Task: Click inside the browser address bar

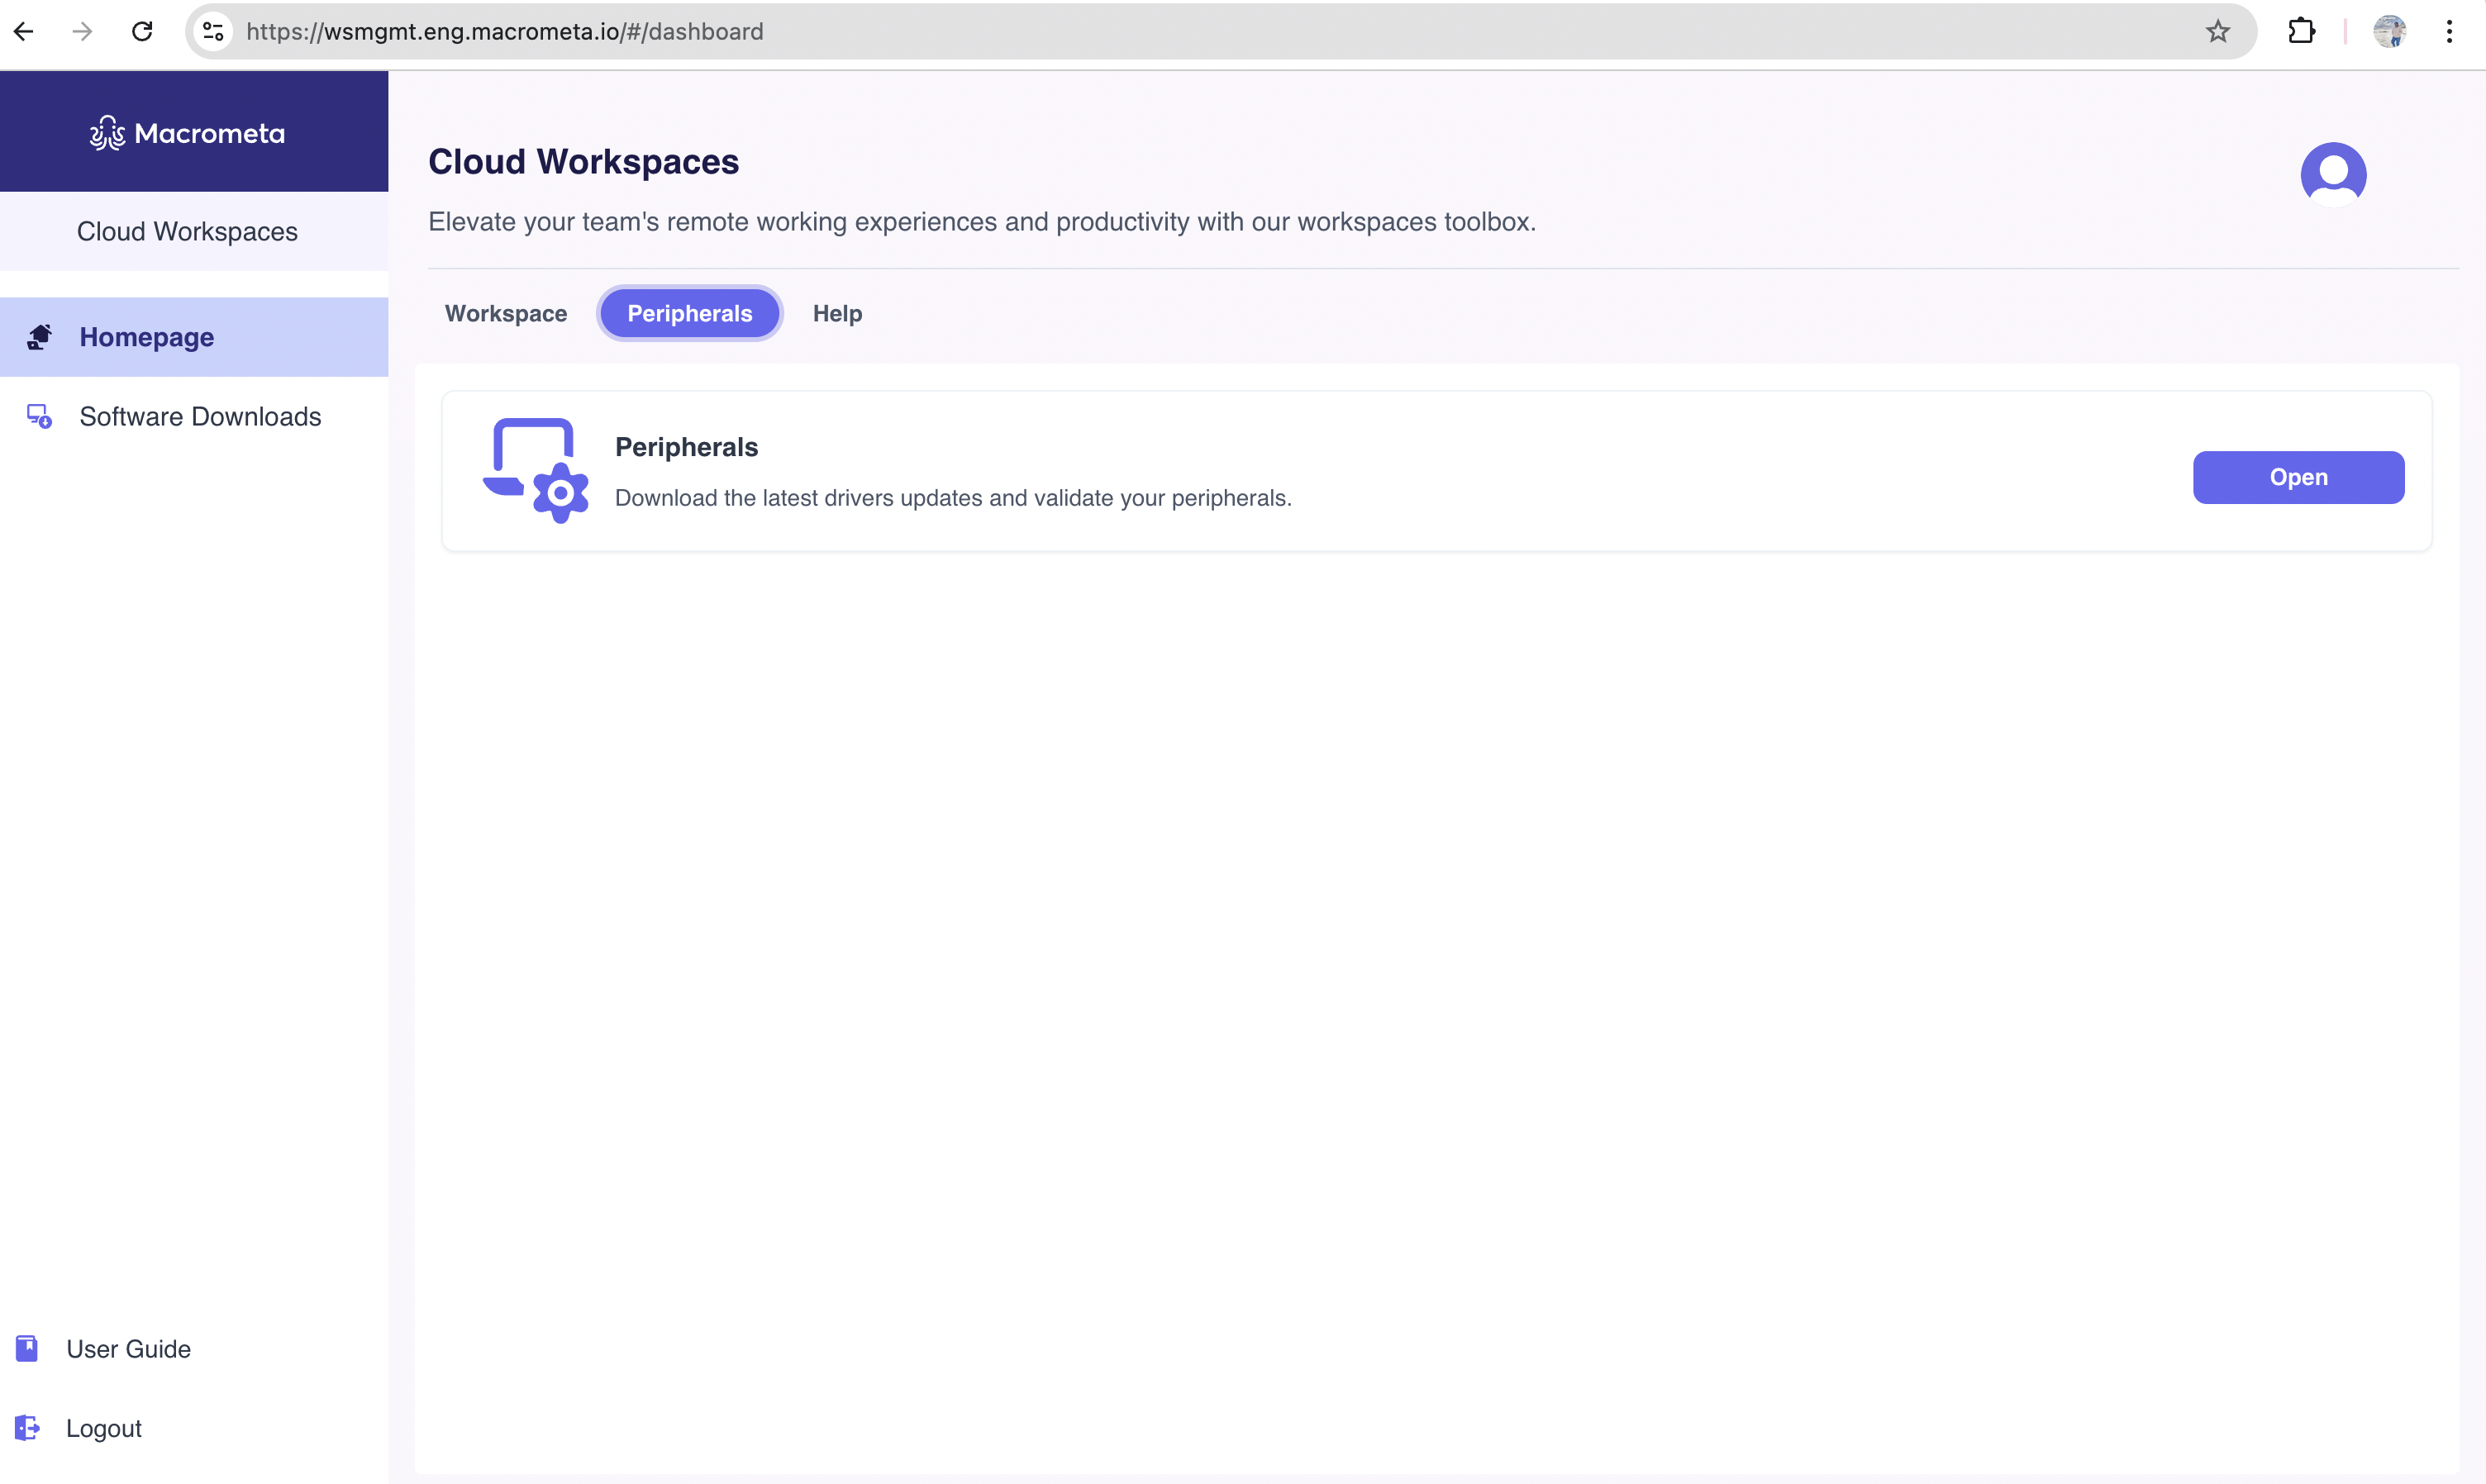Action: [700, 31]
